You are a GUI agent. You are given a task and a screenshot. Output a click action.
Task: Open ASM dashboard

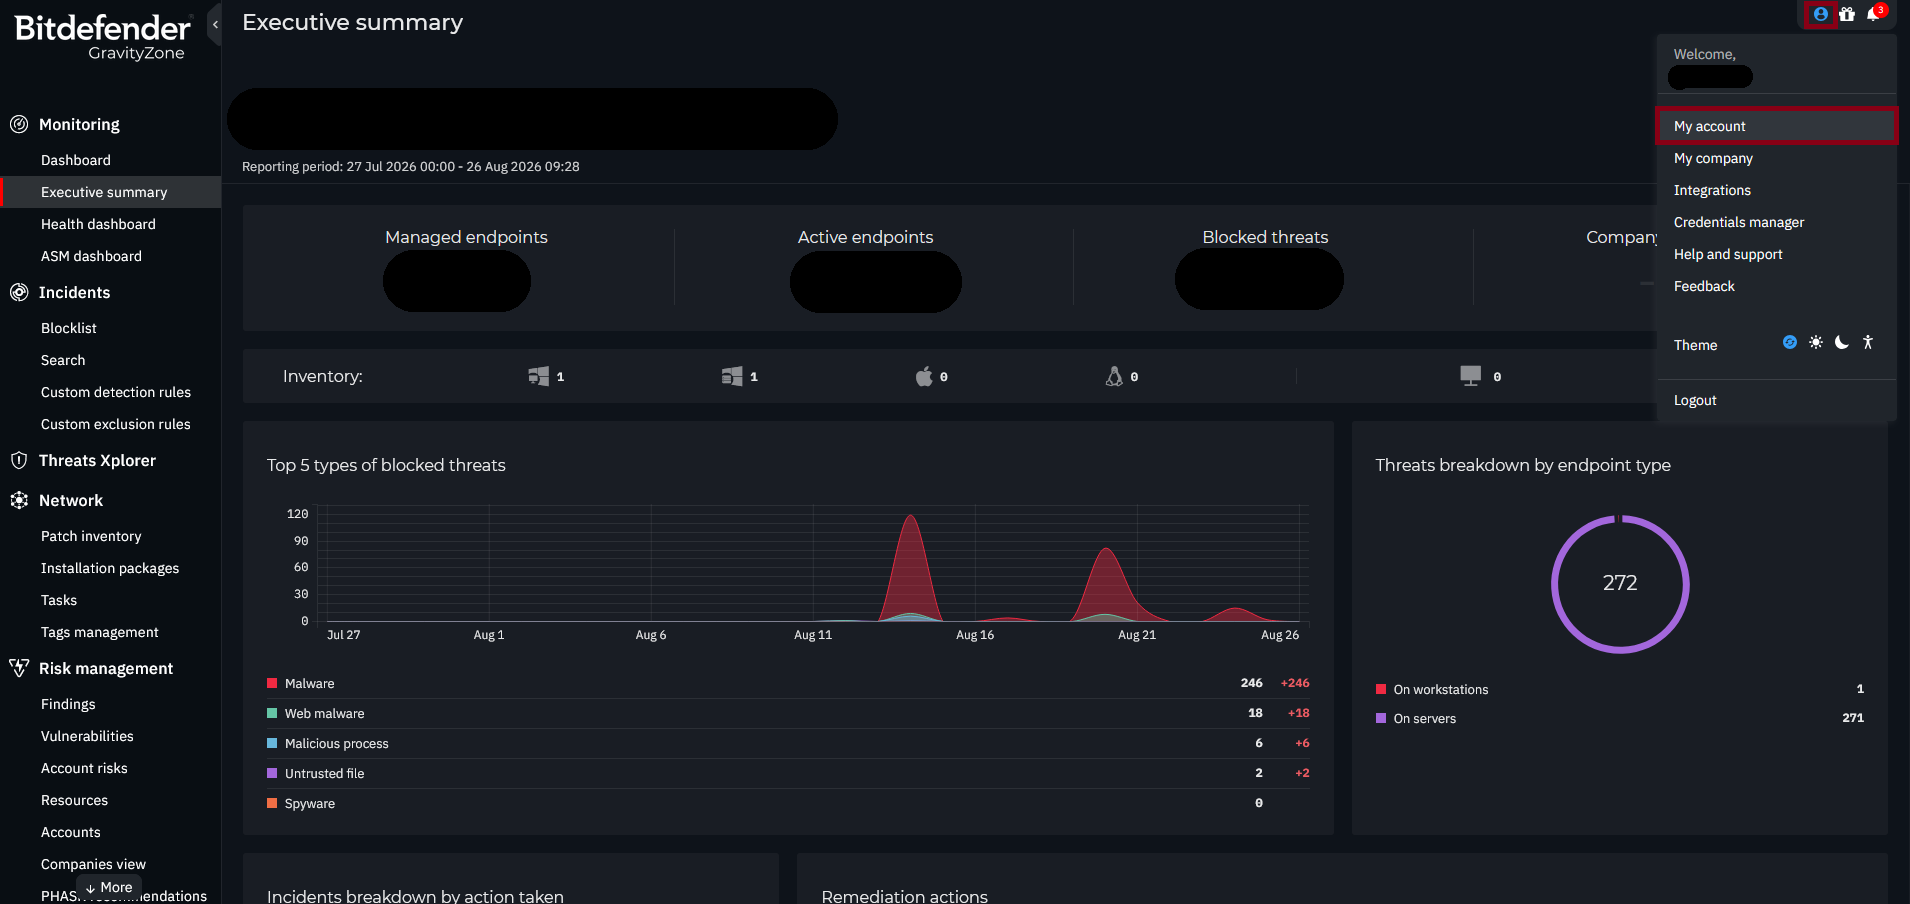[91, 256]
